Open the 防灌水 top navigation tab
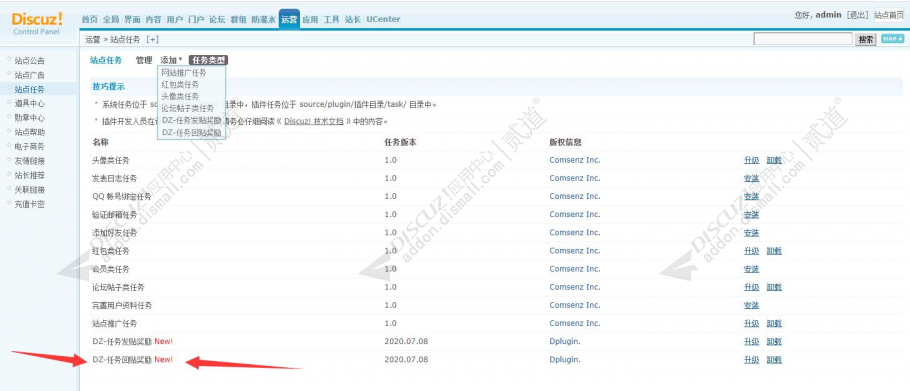This screenshot has height=391, width=910. tap(263, 19)
